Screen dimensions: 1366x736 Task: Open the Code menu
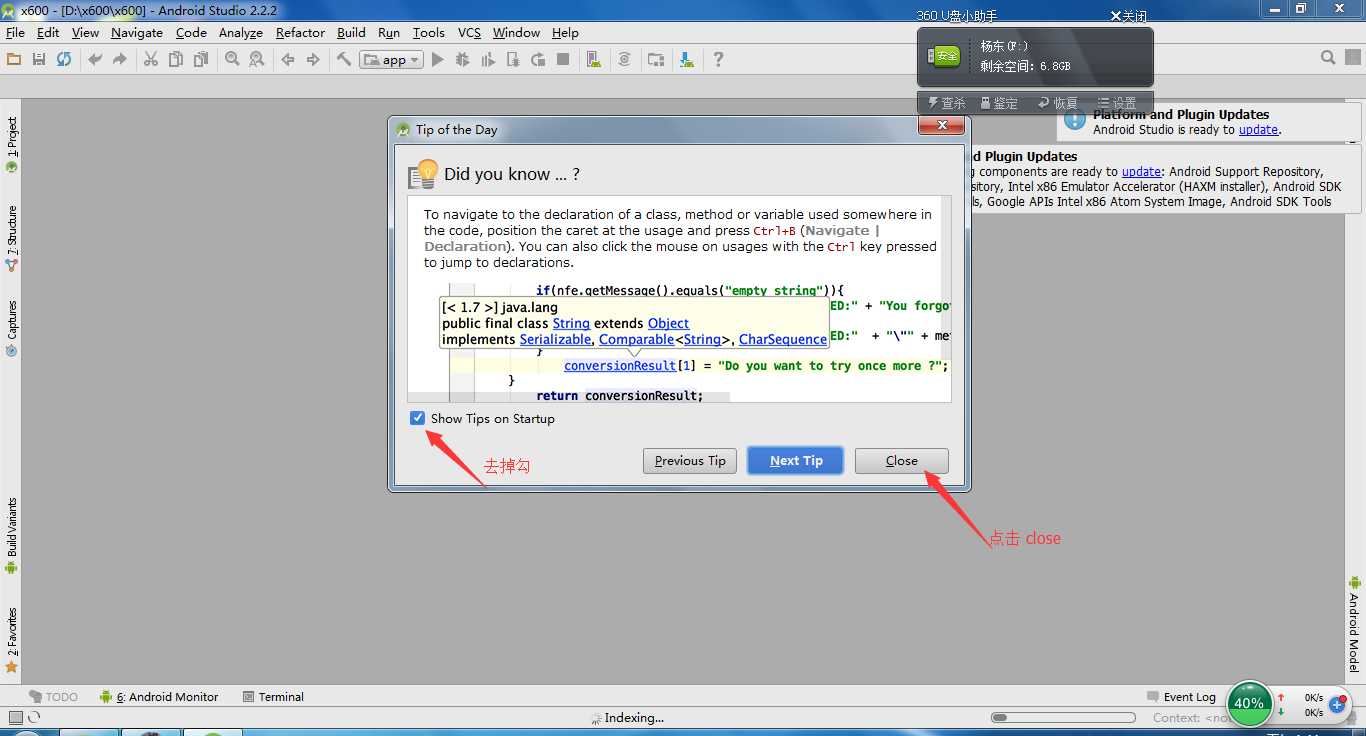(191, 32)
